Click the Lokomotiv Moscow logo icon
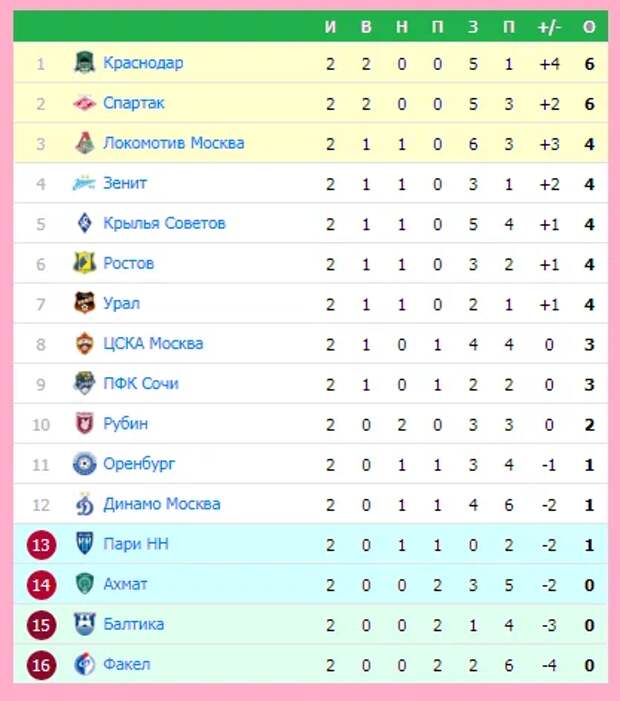This screenshot has width=620, height=701. tap(84, 143)
